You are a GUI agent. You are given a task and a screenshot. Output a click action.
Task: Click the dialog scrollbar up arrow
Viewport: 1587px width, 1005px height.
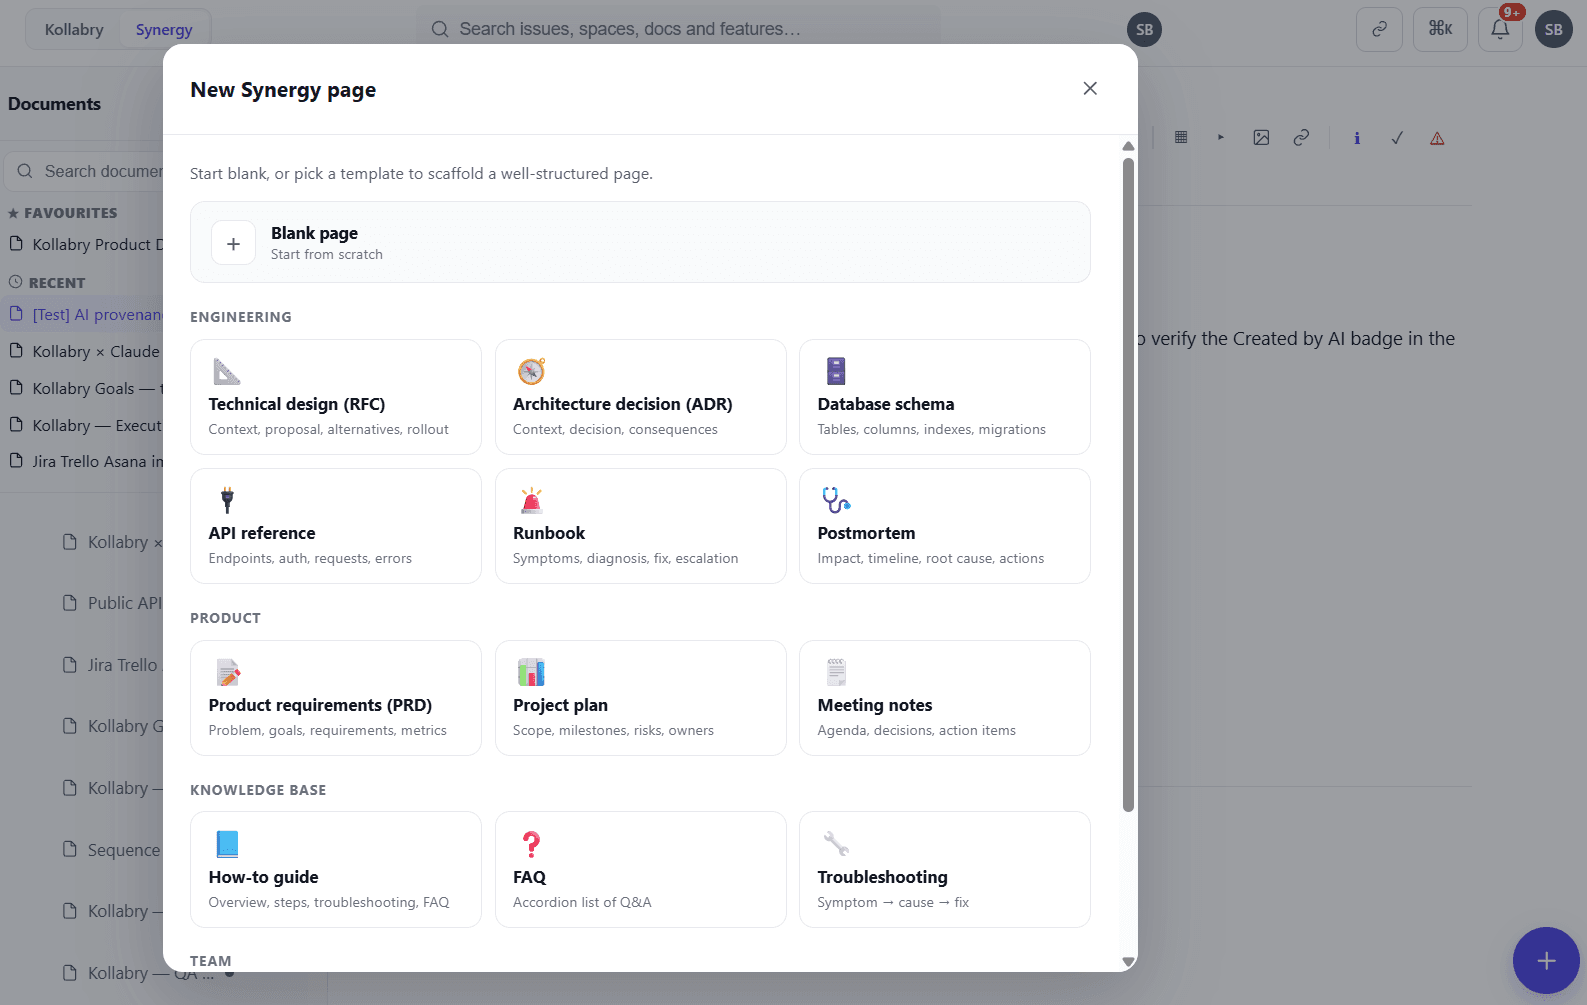coord(1128,146)
